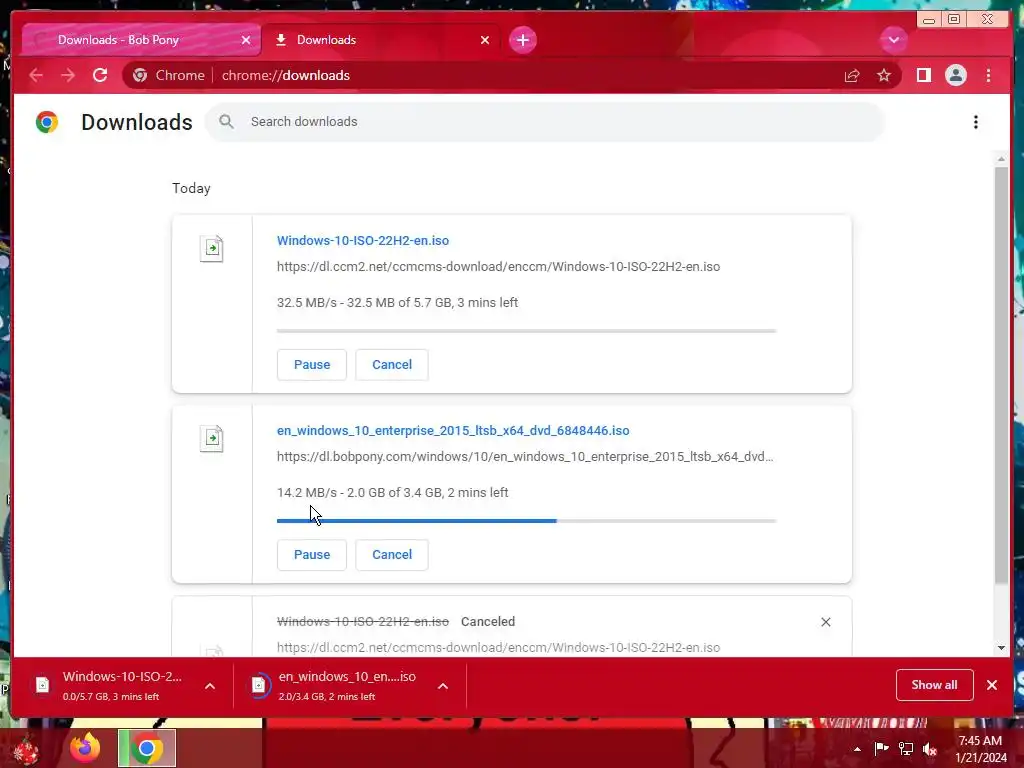1024x768 pixels.
Task: Close the active Downloads tab
Action: click(485, 40)
